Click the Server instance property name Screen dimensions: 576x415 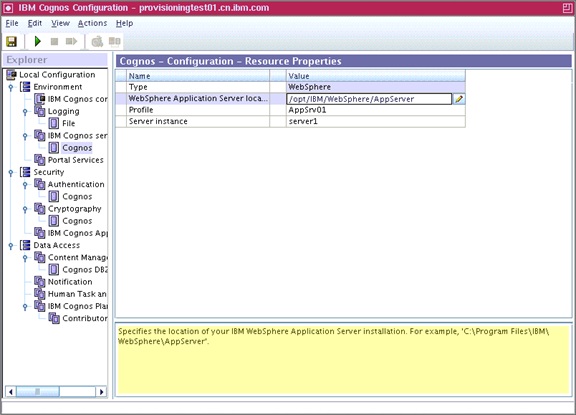click(x=158, y=121)
